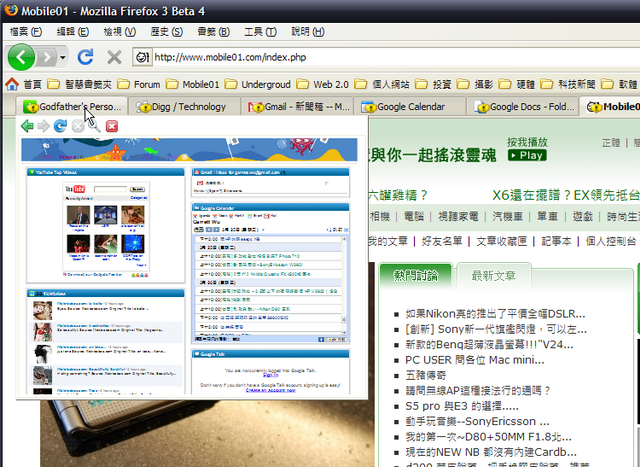Open the 文章收藏區 link
Screen dimensions: 640x467
click(502, 241)
